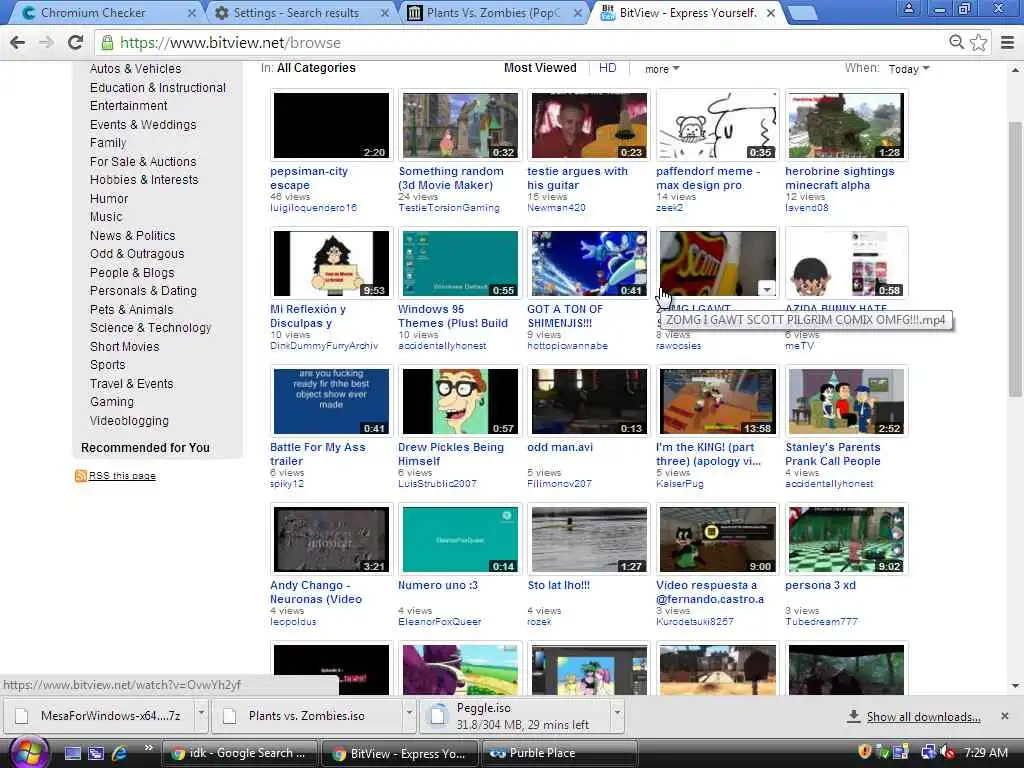This screenshot has width=1024, height=768.
Task: Open channel KaiserPug
Action: pyautogui.click(x=679, y=484)
